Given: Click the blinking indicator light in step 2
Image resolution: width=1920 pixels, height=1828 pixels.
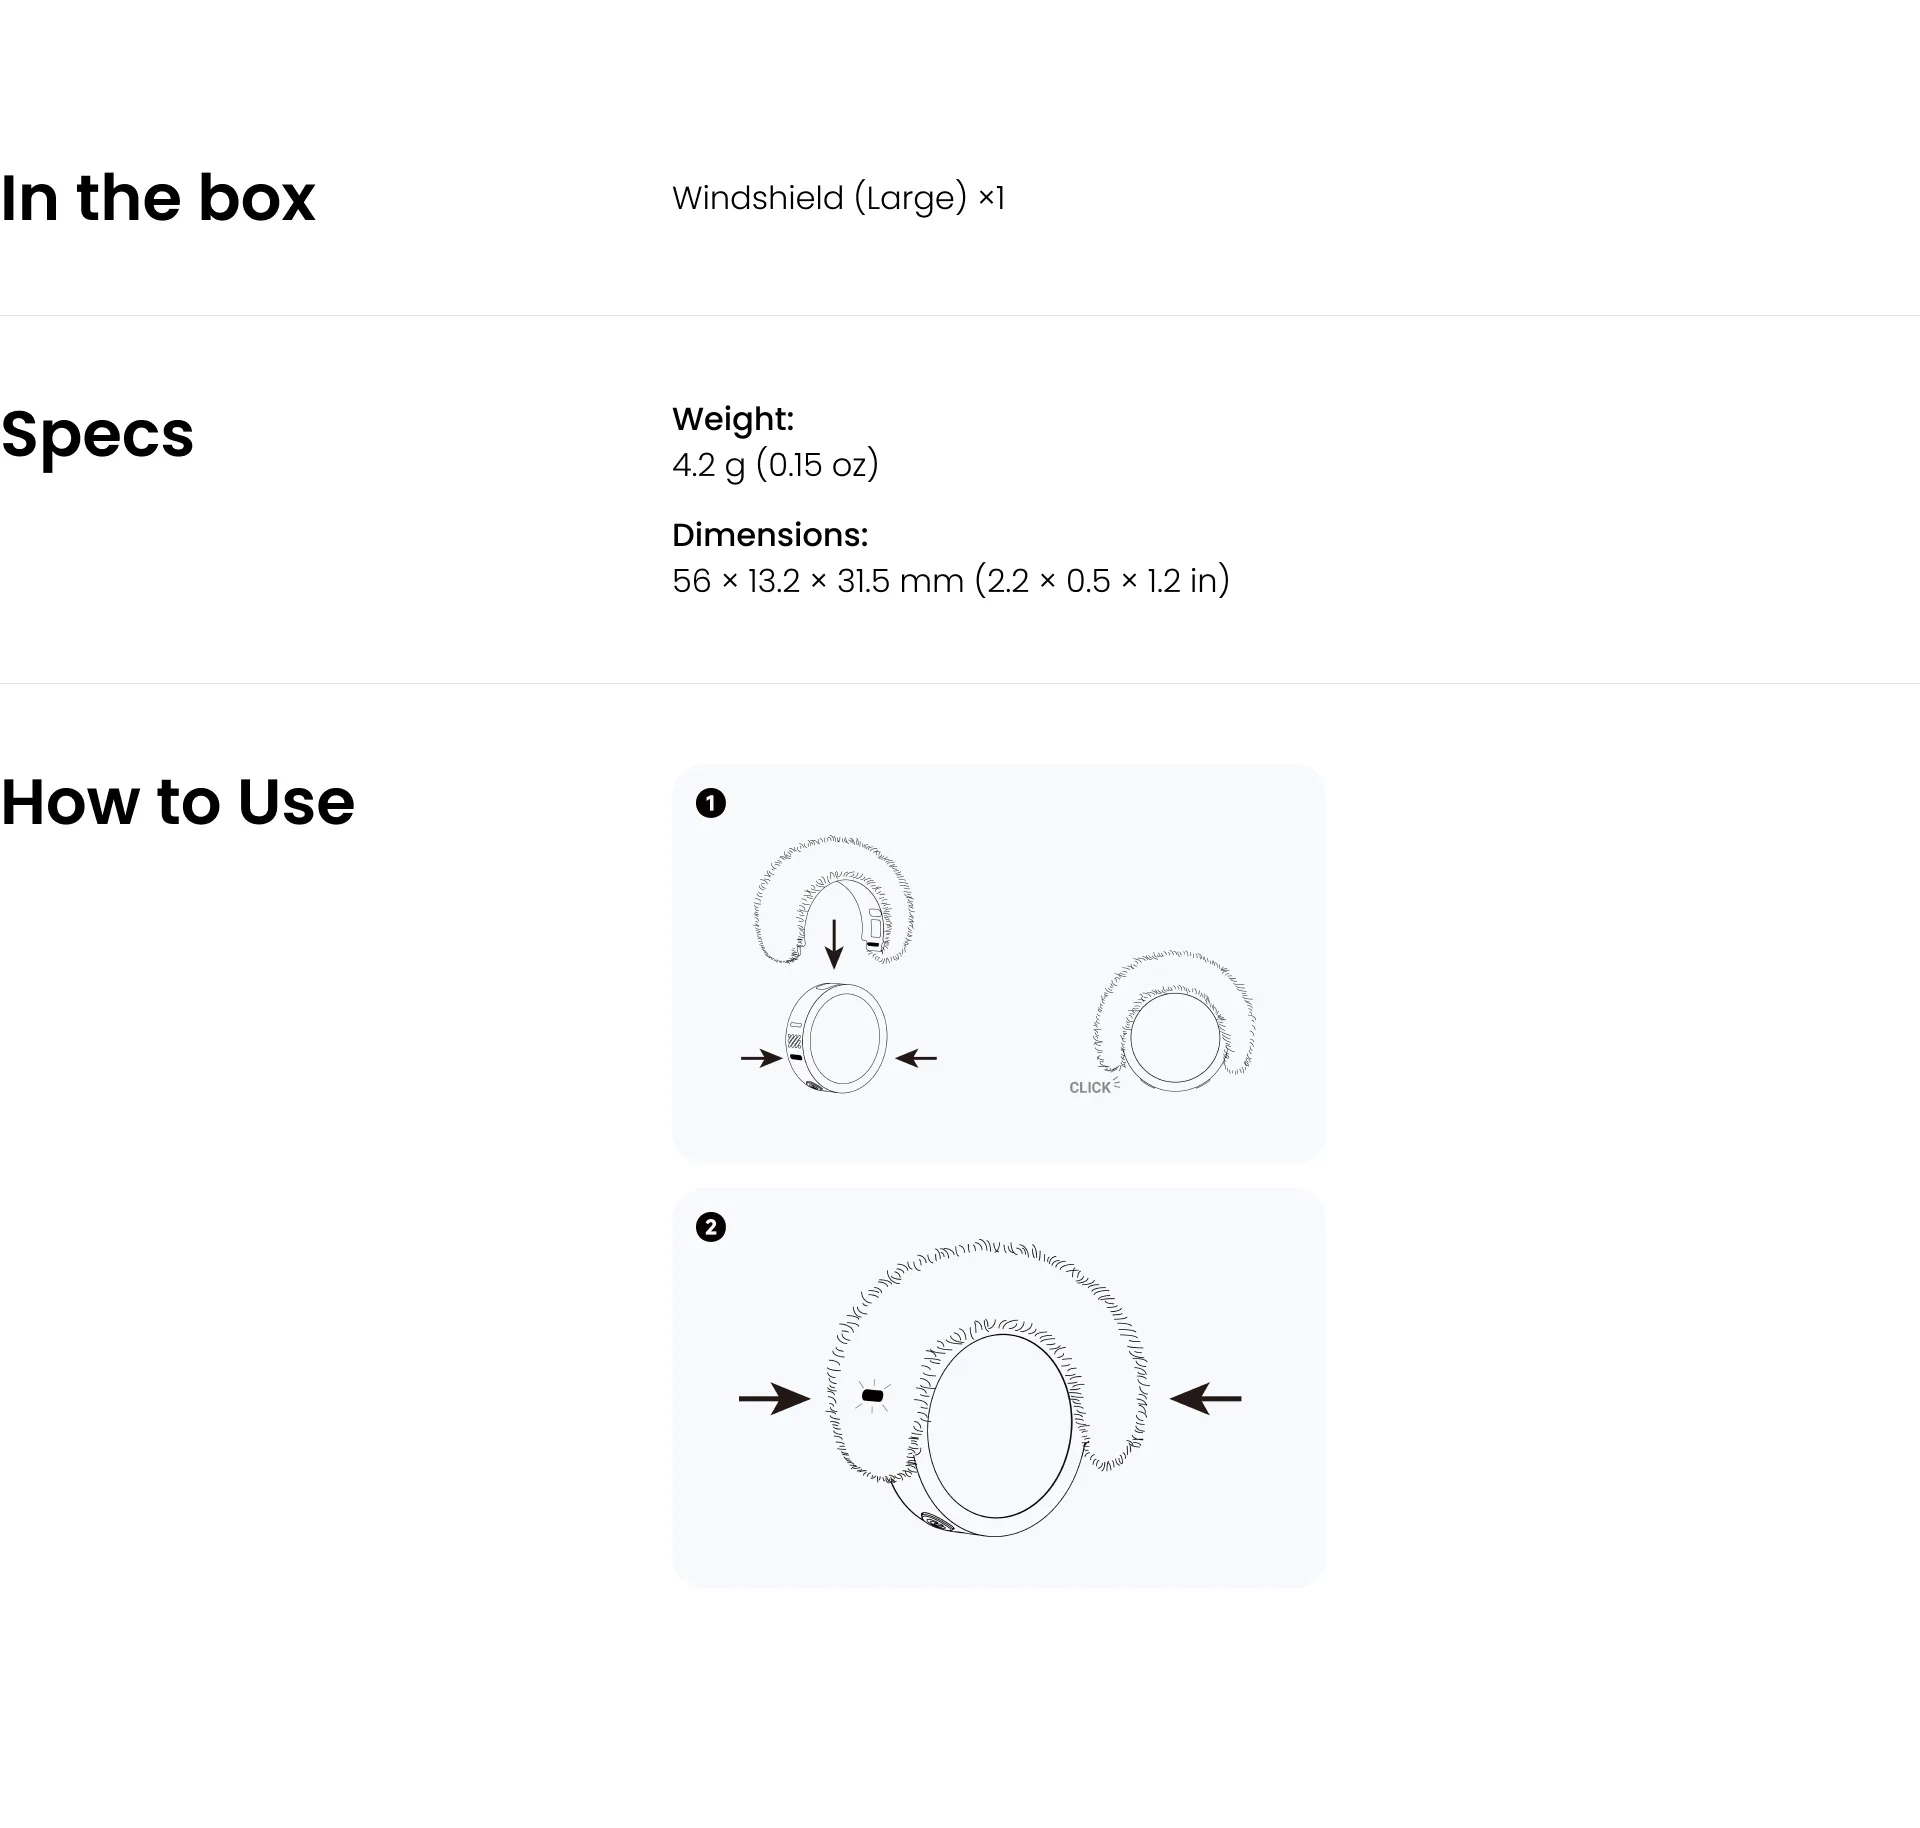Looking at the screenshot, I should [x=873, y=1395].
